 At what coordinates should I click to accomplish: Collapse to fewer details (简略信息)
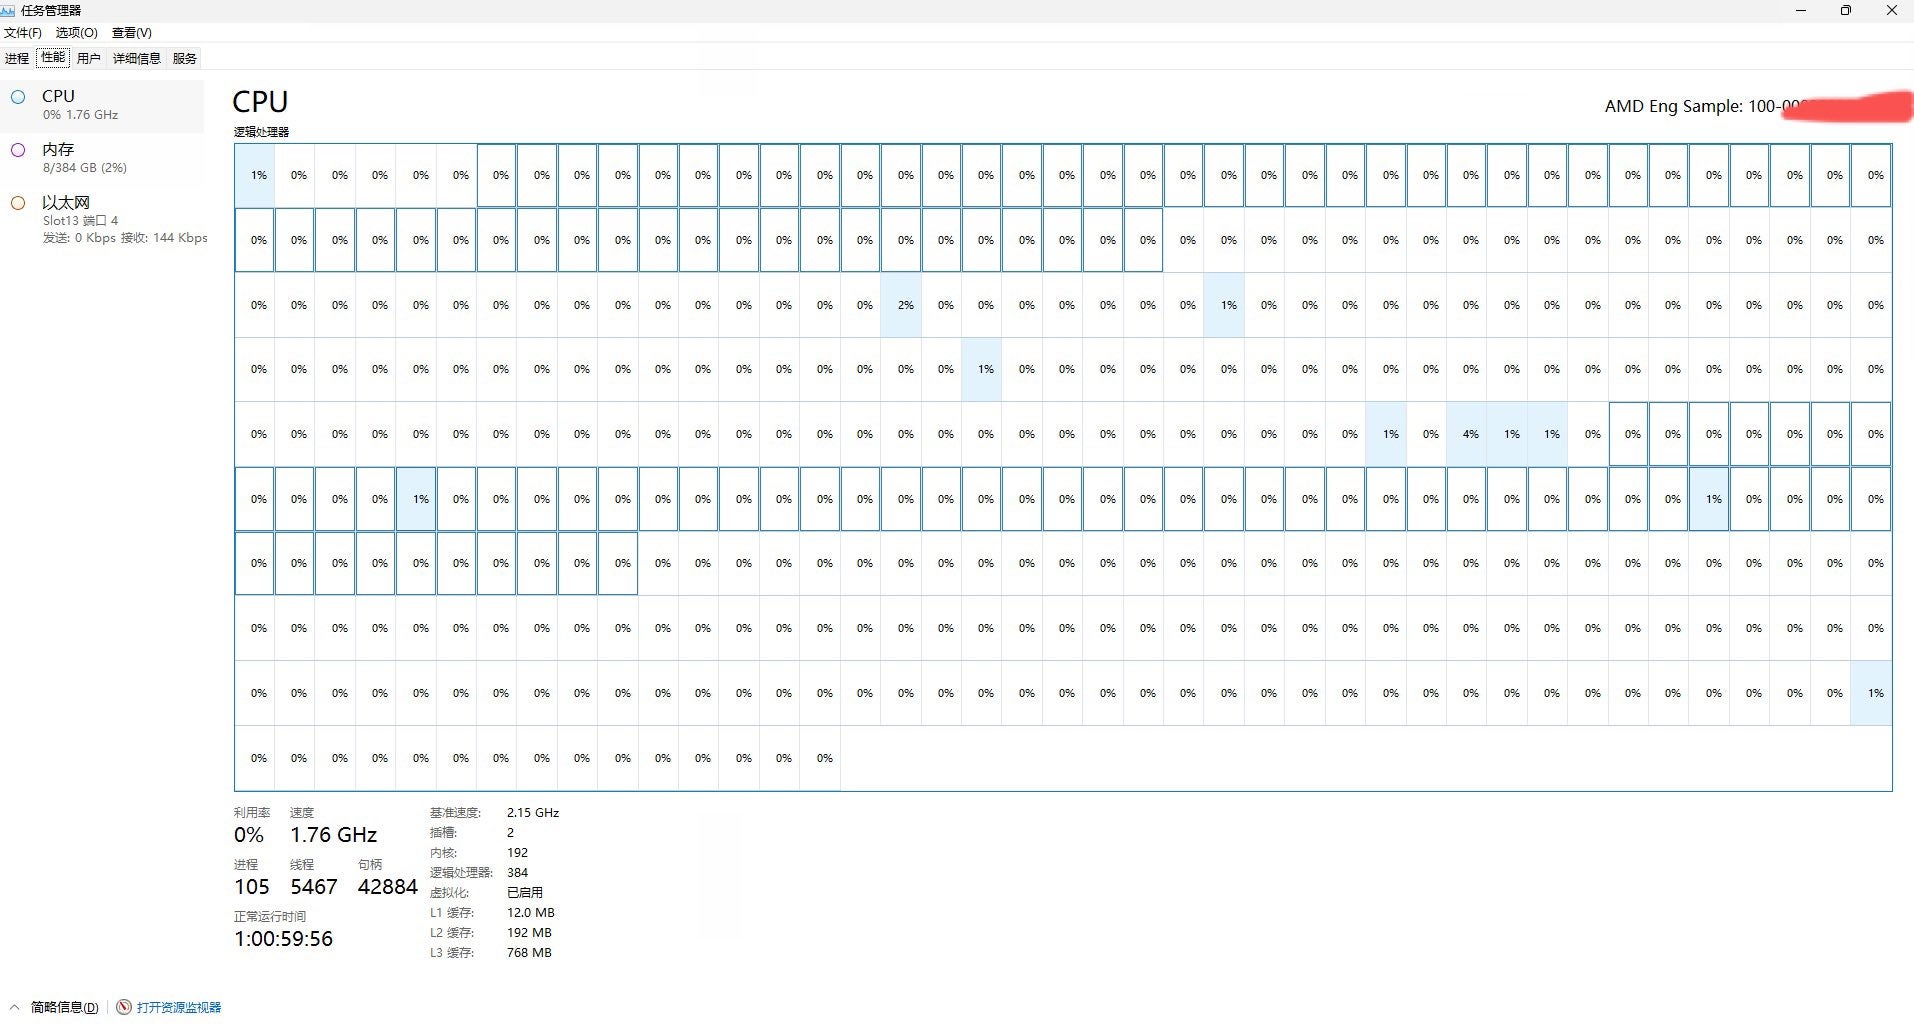(64, 1007)
